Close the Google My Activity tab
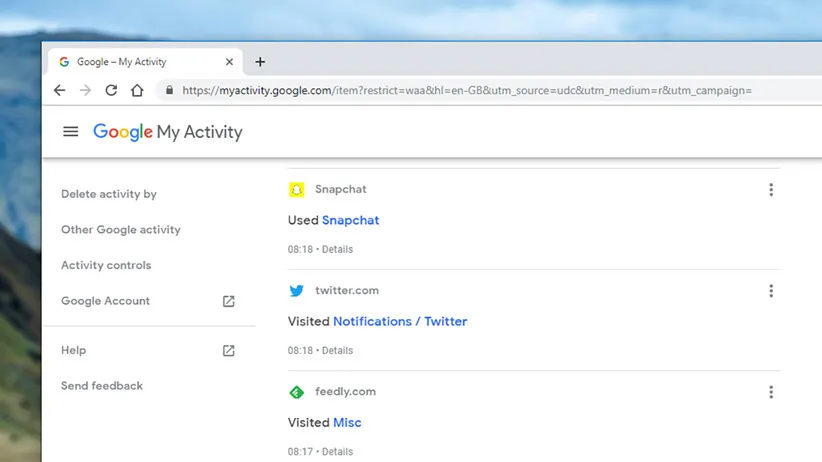The height and width of the screenshot is (462, 822). coord(229,62)
